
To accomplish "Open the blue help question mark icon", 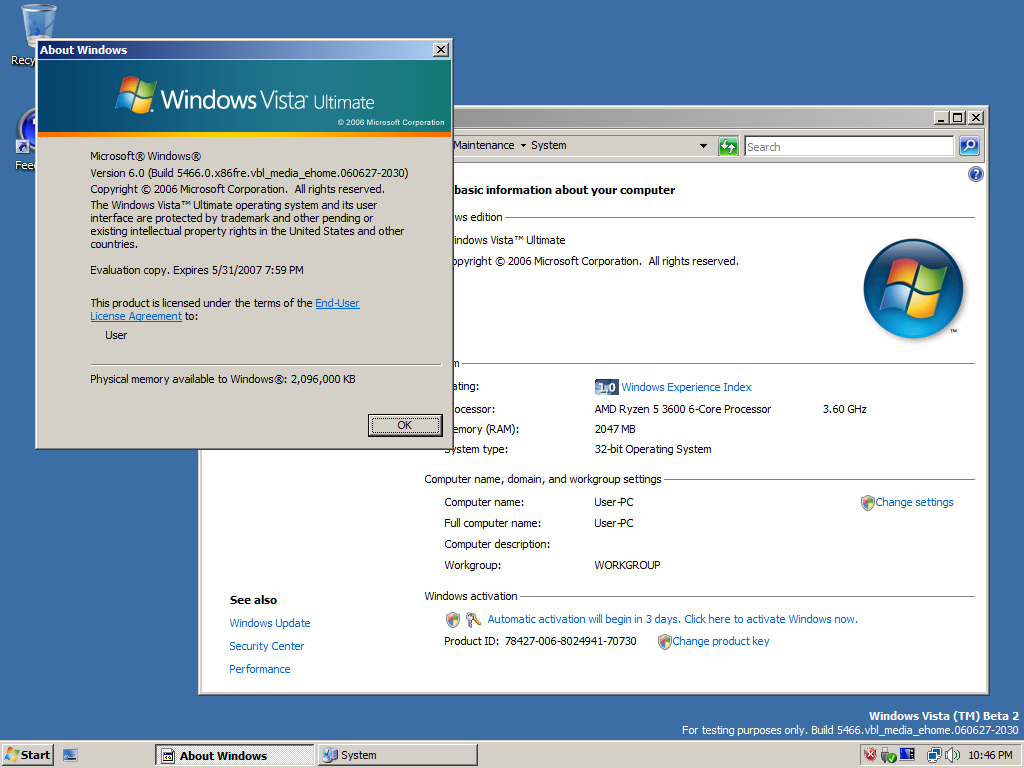I will (x=976, y=174).
